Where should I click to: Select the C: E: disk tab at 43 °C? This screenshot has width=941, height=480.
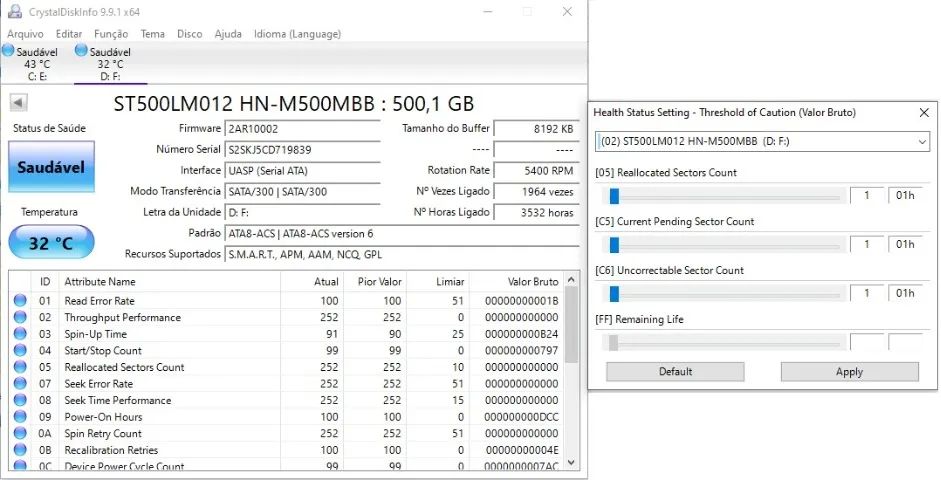[37, 64]
